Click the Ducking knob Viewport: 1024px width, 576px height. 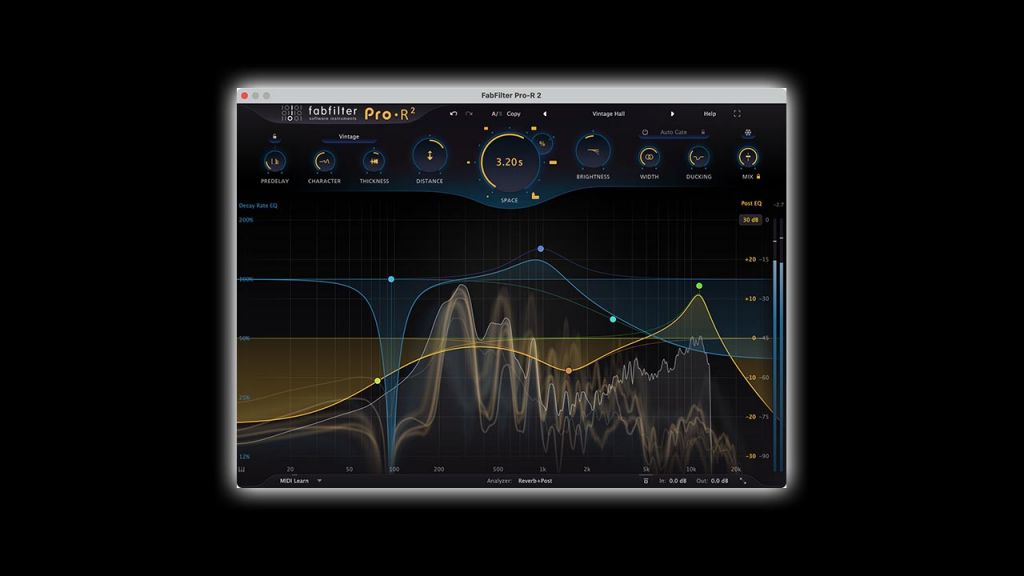pyautogui.click(x=698, y=157)
